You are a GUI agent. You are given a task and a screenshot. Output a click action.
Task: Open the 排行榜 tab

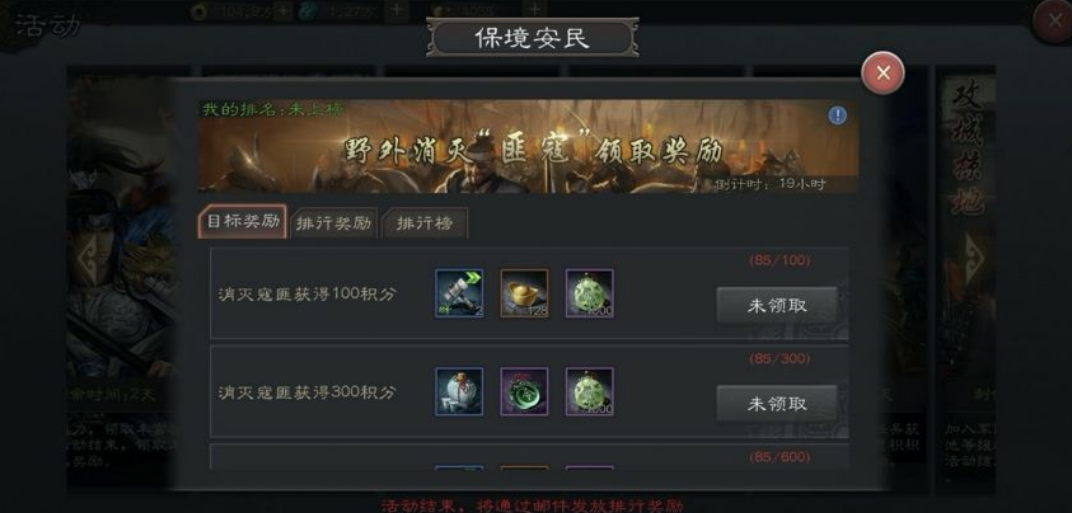pyautogui.click(x=425, y=223)
